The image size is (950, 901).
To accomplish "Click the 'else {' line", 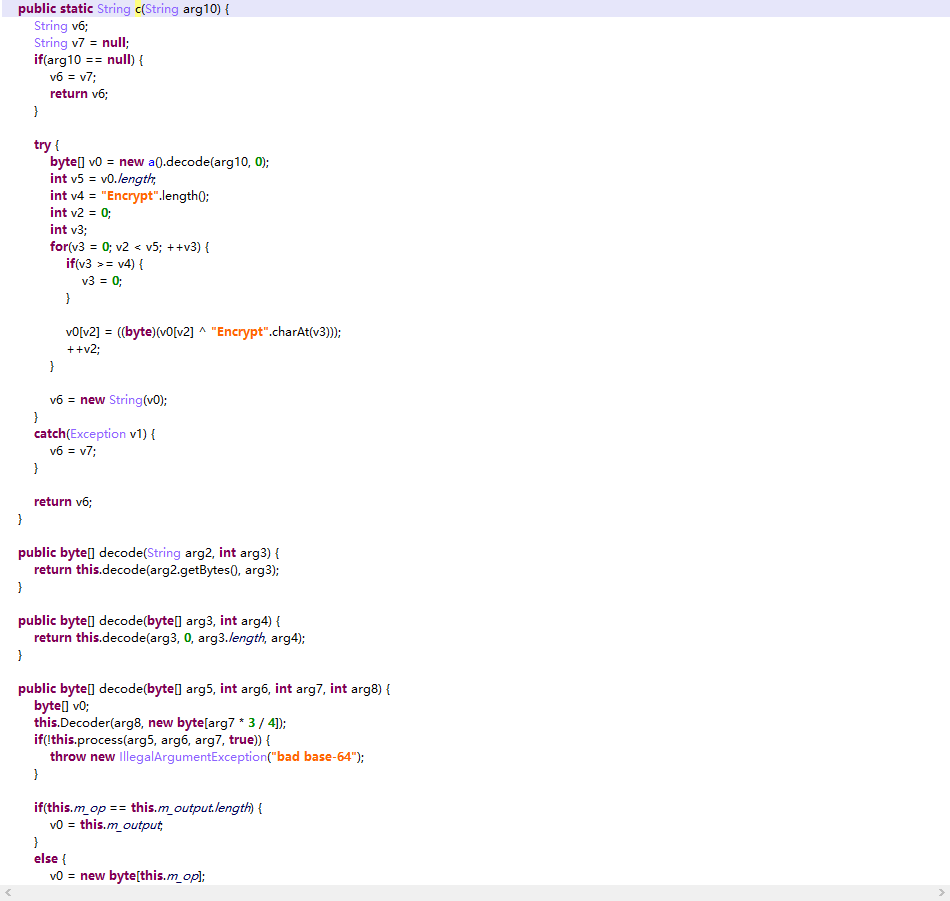I will click(50, 859).
